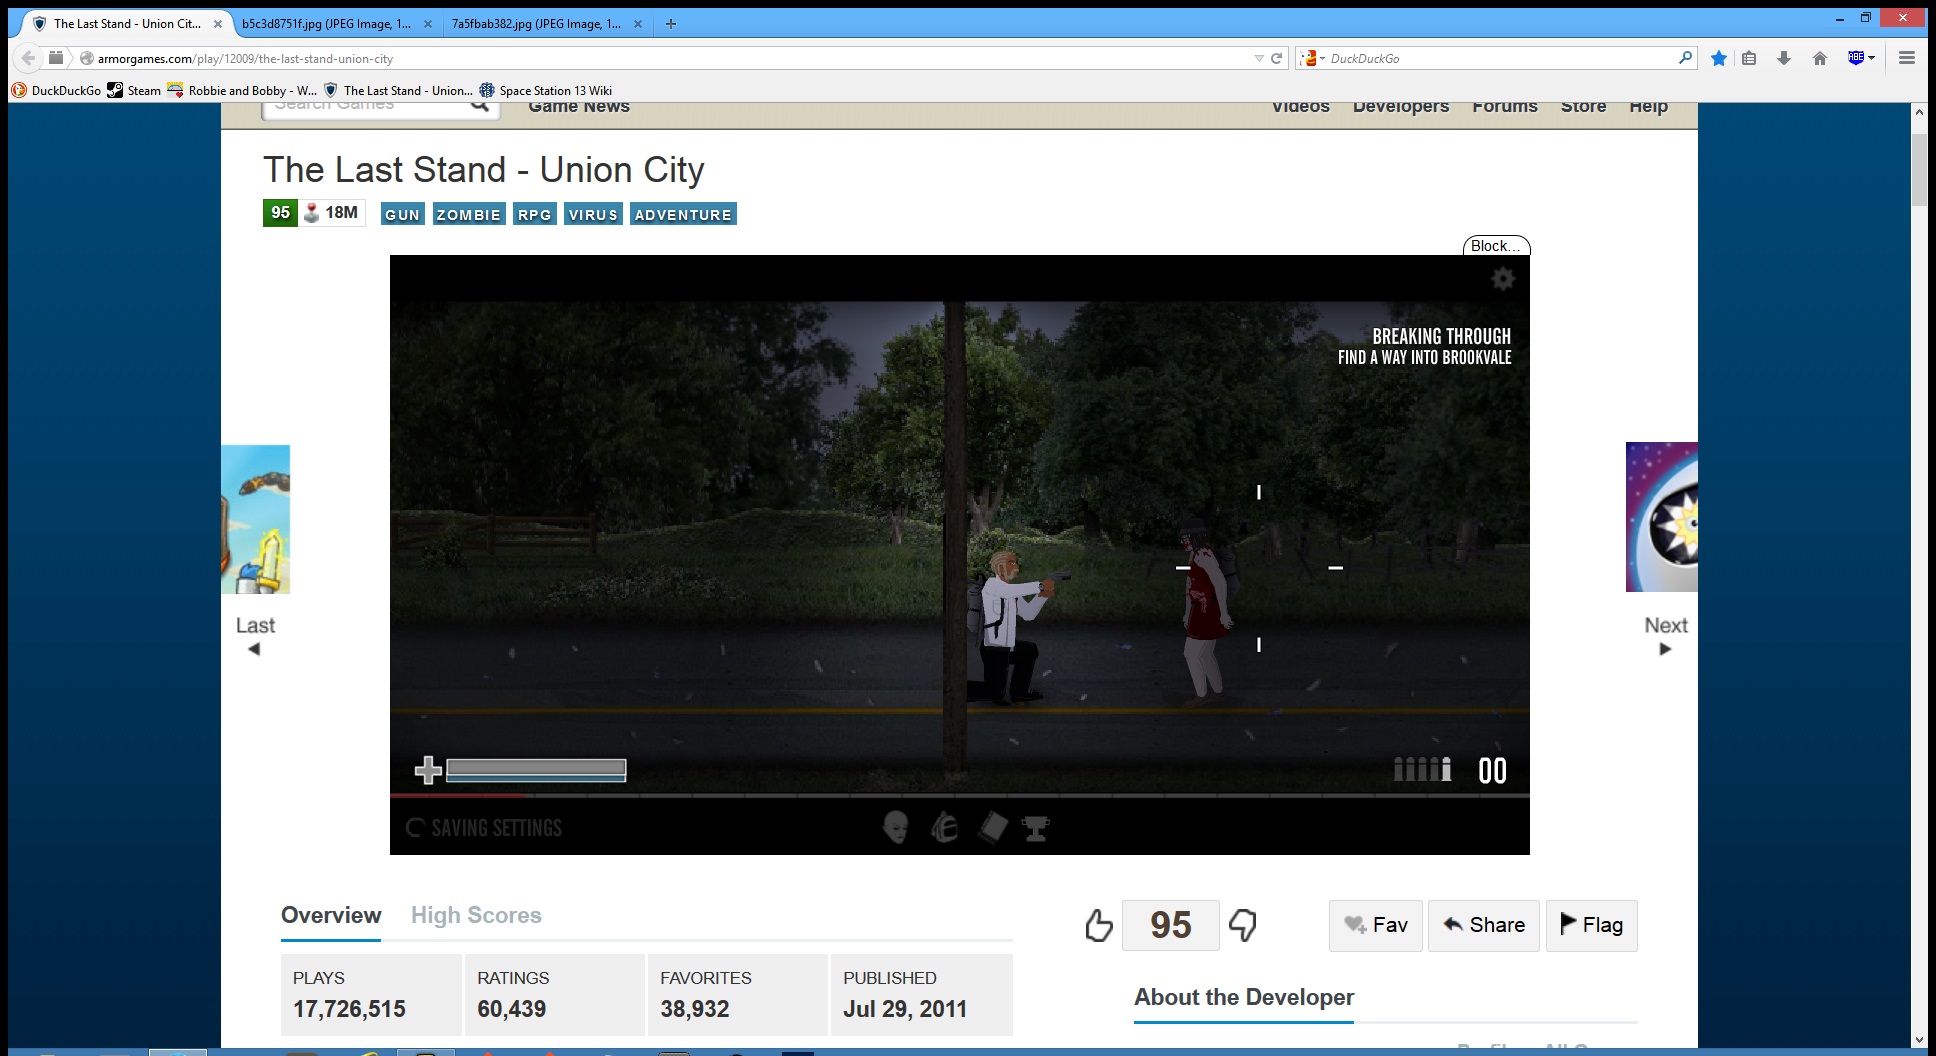Expand the URL bar history dropdown

click(1259, 58)
